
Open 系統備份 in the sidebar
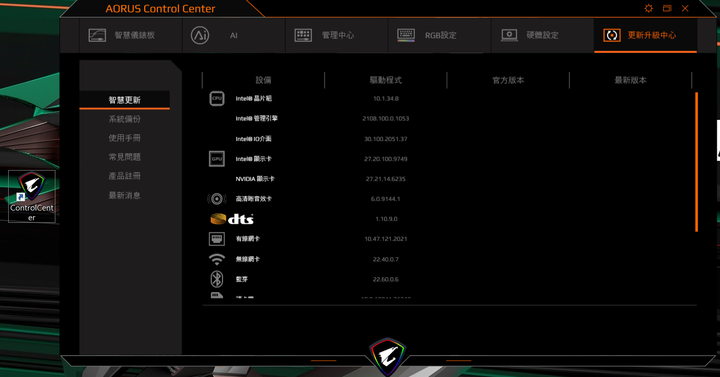pos(124,119)
